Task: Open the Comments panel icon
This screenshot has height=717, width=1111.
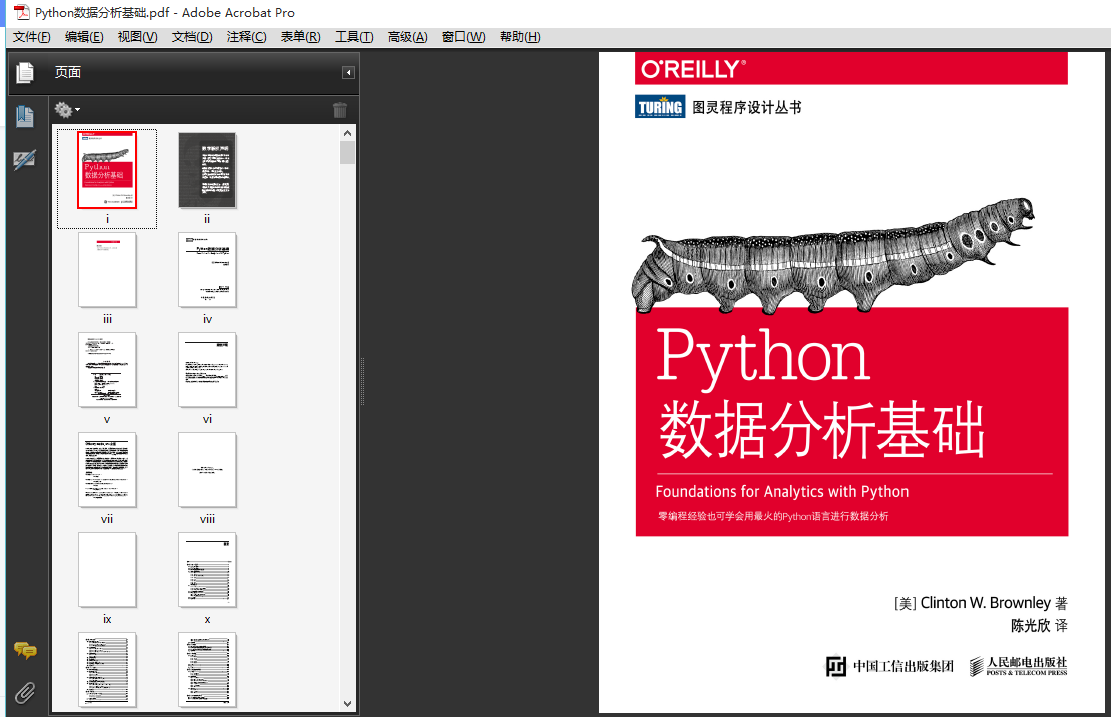Action: click(25, 650)
